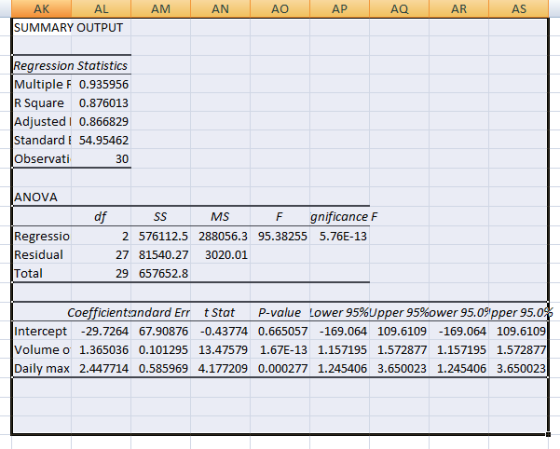Click the SS header cell
This screenshot has width=560, height=449.
pyautogui.click(x=161, y=216)
